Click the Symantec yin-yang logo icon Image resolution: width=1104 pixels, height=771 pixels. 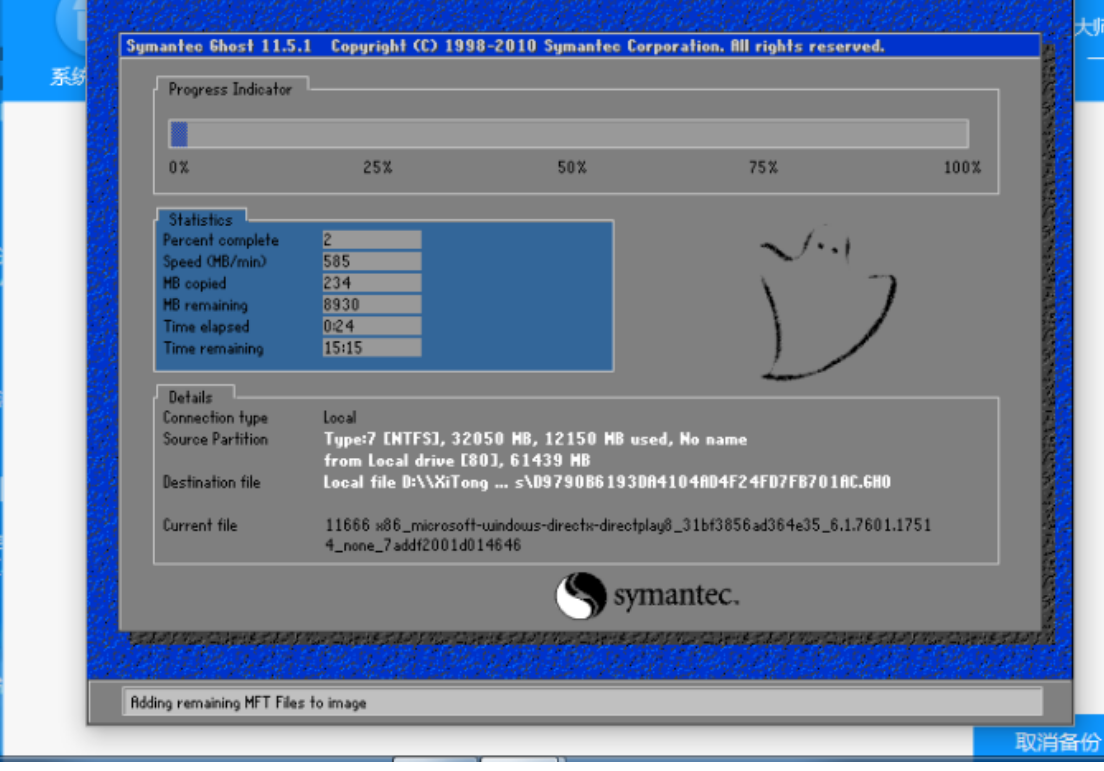[x=581, y=597]
